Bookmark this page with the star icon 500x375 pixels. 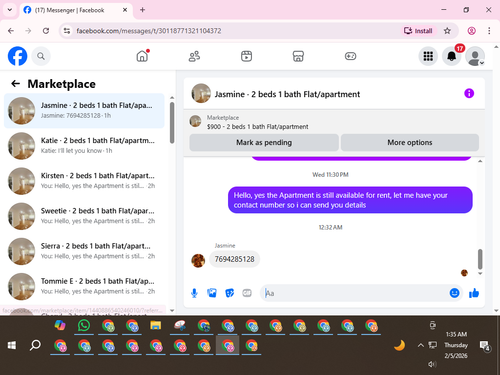[x=447, y=31]
